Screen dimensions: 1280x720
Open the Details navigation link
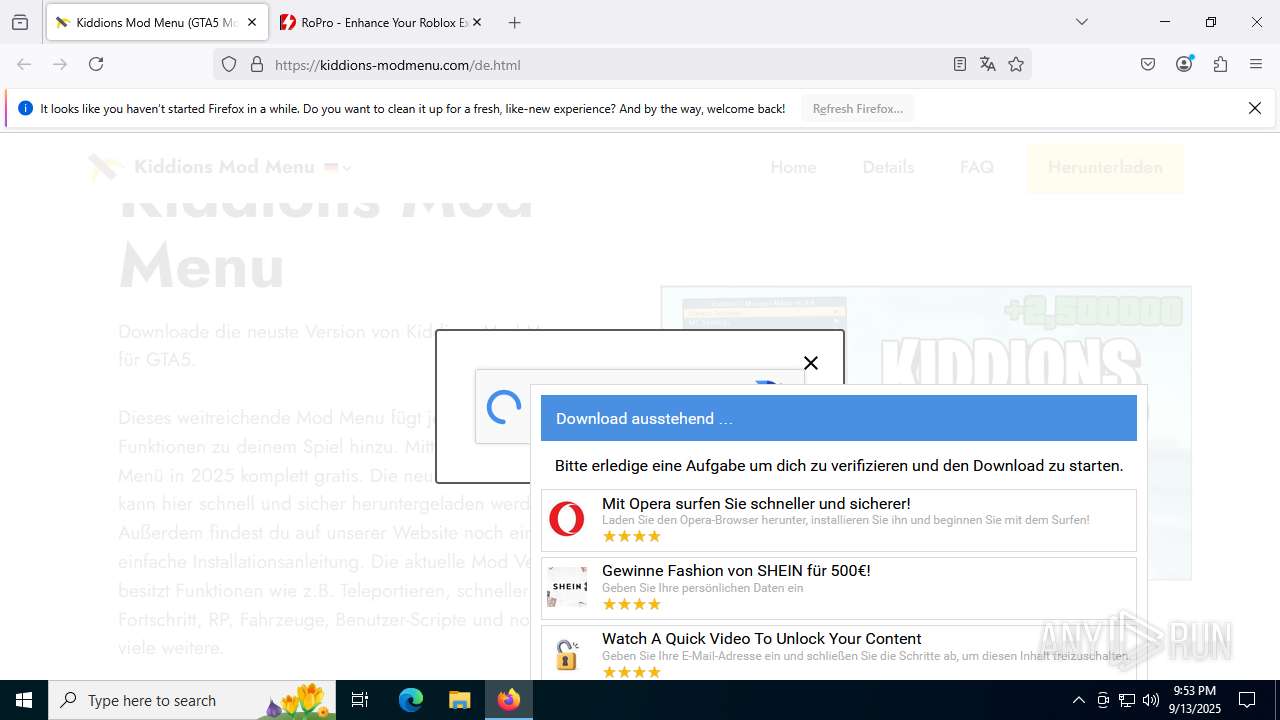(x=888, y=167)
